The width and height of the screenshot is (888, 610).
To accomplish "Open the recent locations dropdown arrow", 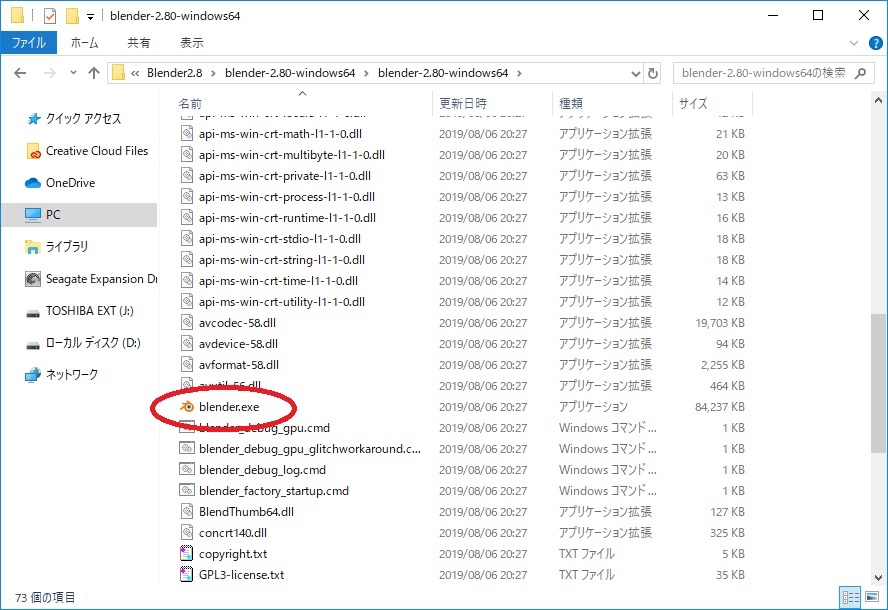I will click(x=73, y=73).
